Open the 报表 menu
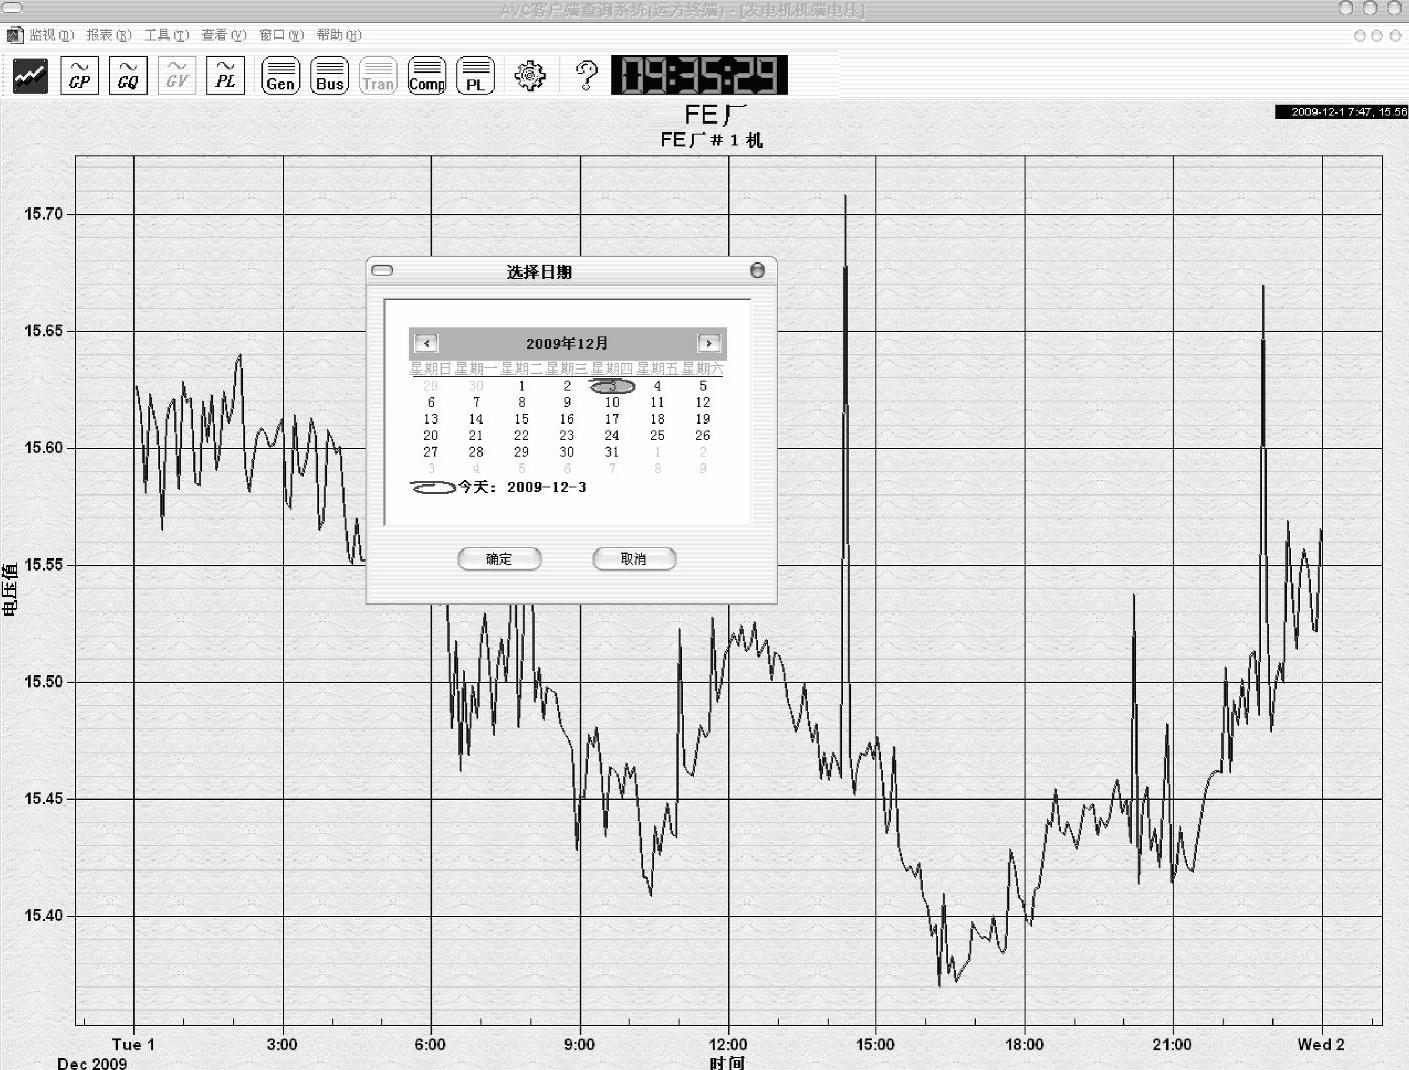The image size is (1409, 1070). (109, 35)
